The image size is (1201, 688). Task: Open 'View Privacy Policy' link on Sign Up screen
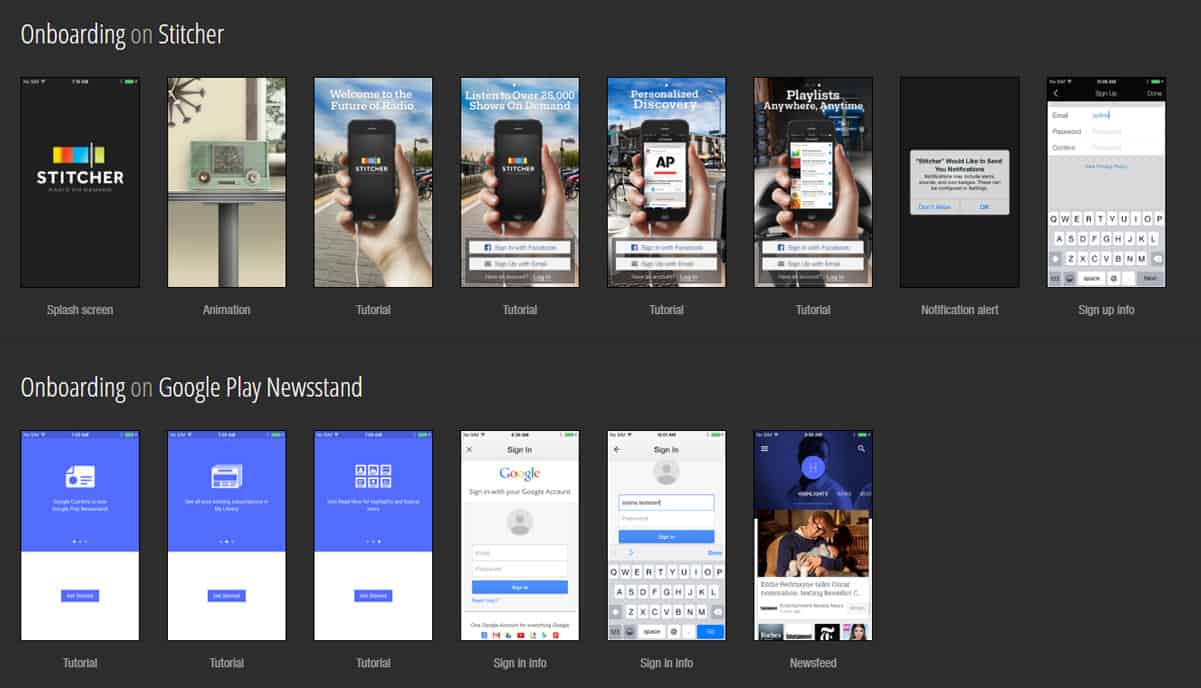pos(1106,166)
